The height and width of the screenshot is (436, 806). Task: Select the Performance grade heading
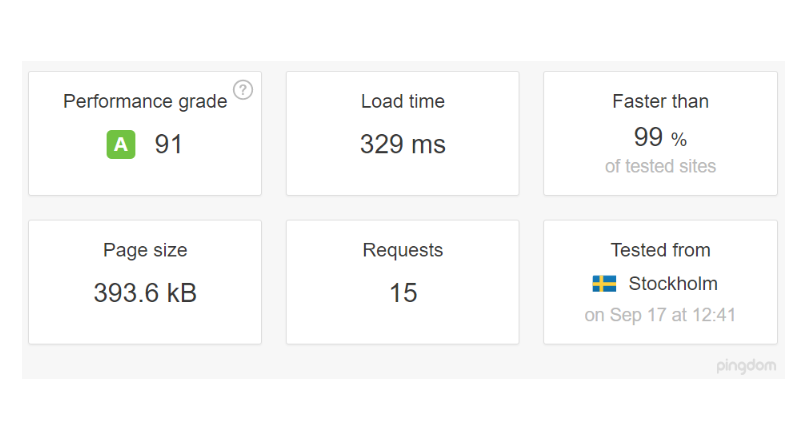[x=145, y=102]
